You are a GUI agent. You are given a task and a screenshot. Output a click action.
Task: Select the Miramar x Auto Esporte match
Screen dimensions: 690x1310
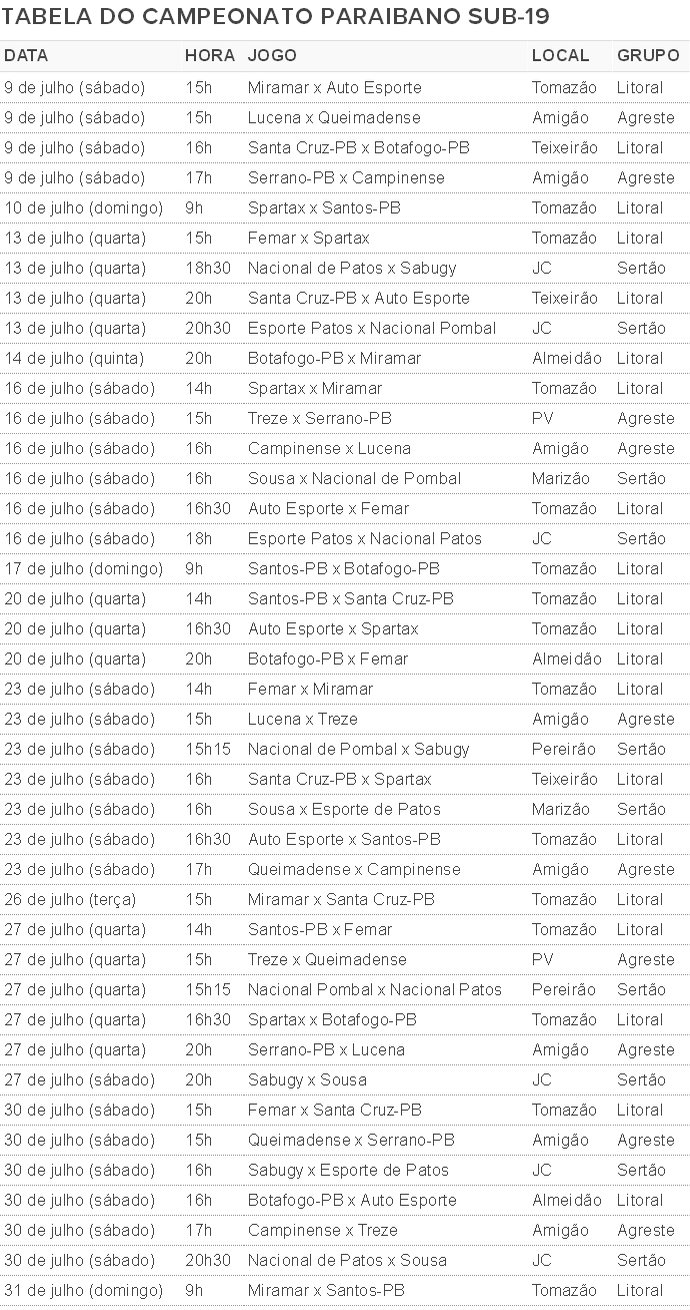[334, 88]
